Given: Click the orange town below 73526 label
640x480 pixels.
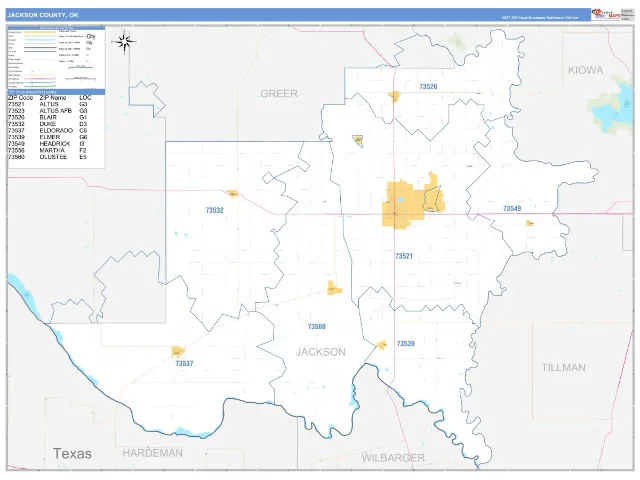Looking at the screenshot, I should 394,97.
